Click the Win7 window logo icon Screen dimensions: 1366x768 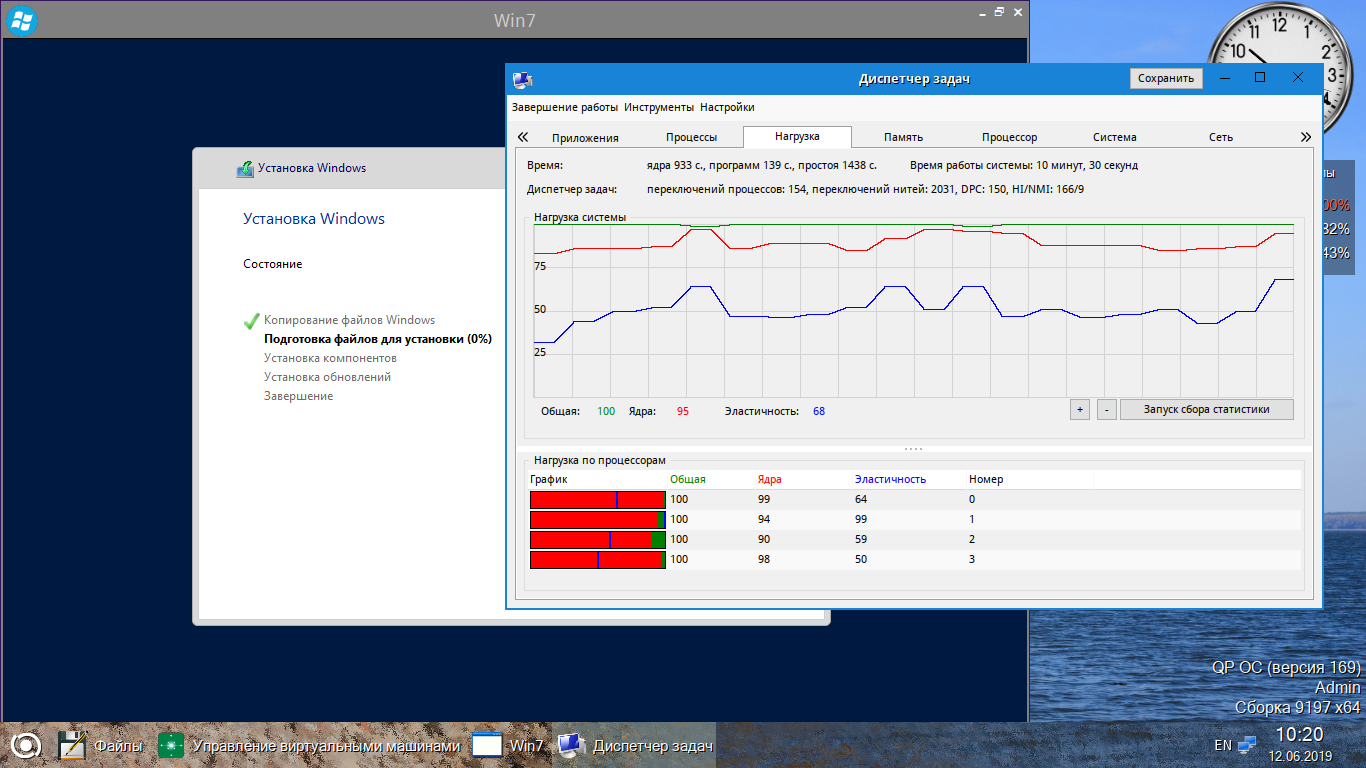coord(21,19)
